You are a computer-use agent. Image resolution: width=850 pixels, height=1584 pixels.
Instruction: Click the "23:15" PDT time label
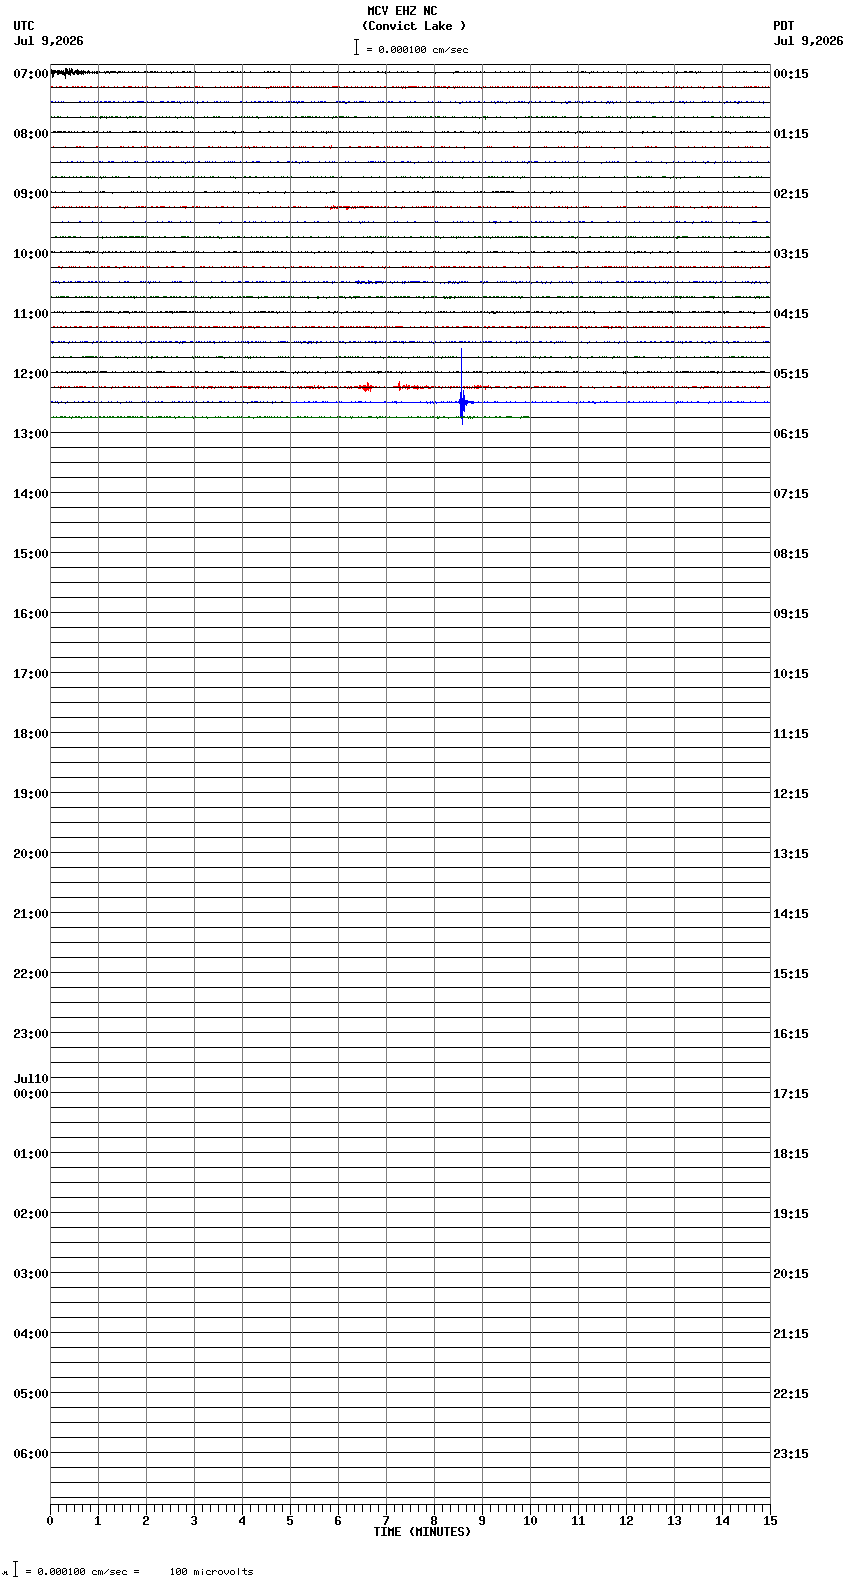pyautogui.click(x=791, y=1454)
